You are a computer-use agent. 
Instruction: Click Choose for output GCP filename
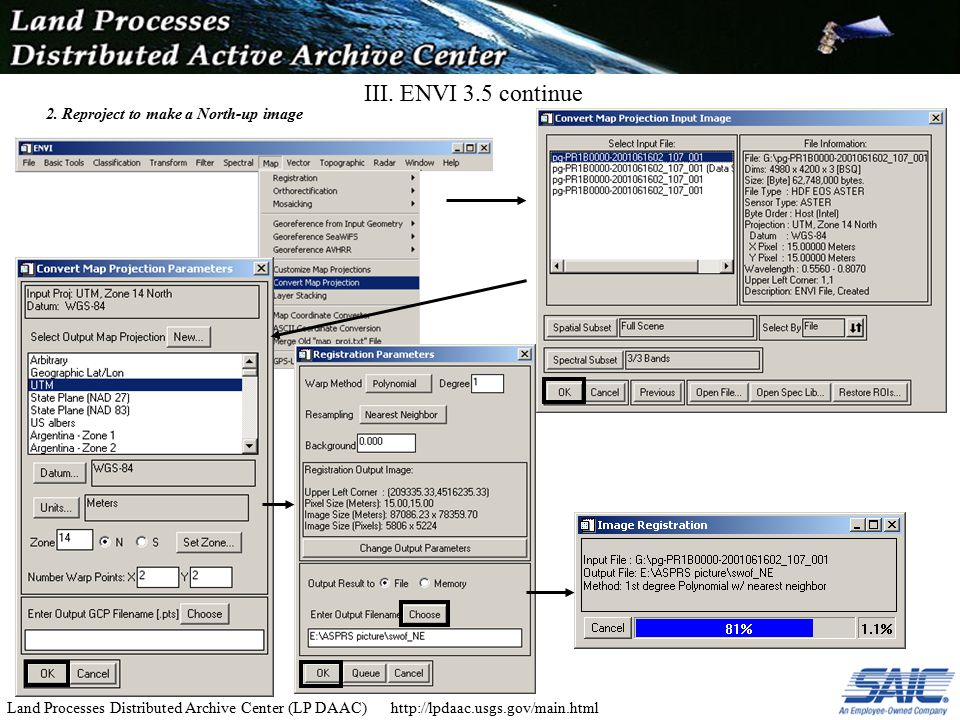click(204, 613)
